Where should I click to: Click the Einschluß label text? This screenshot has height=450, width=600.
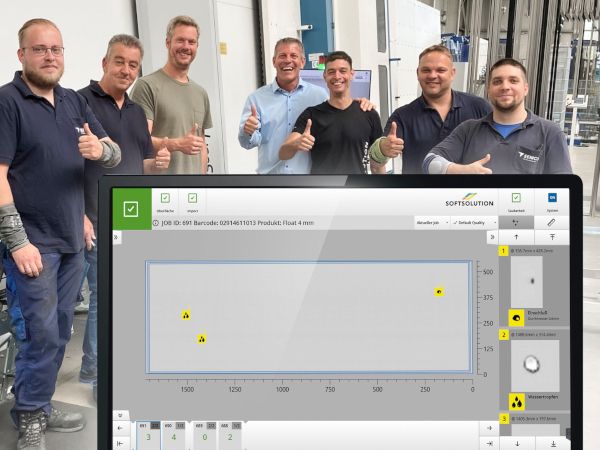click(x=536, y=313)
